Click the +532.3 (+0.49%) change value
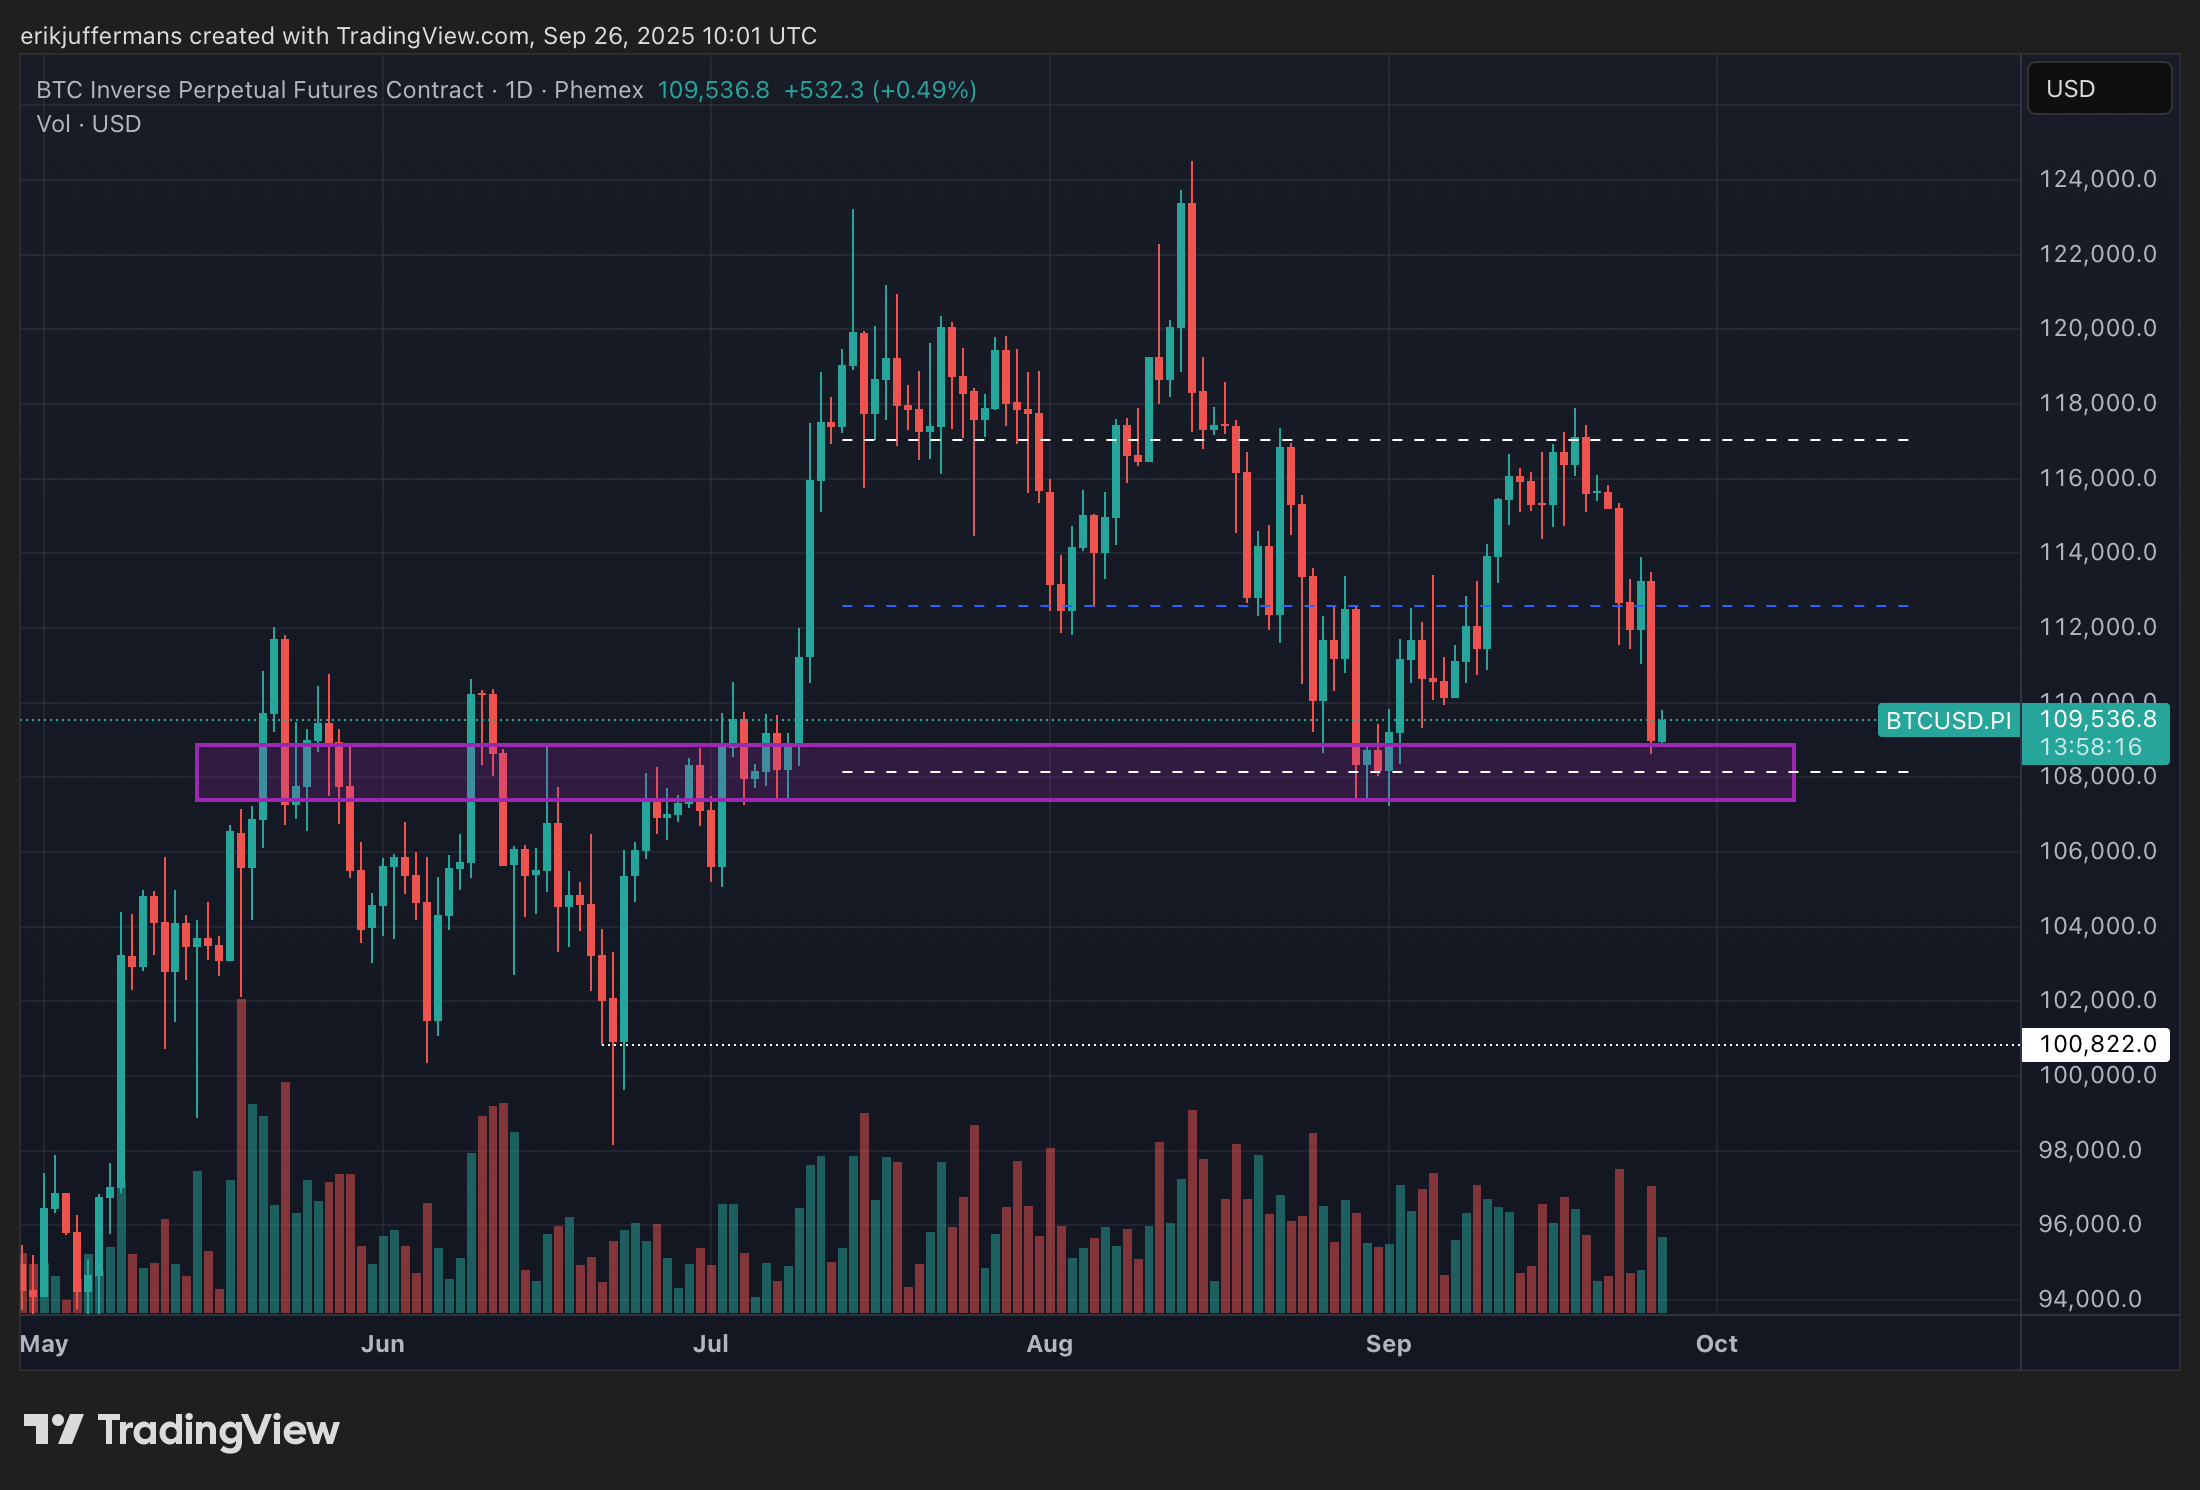The width and height of the screenshot is (2200, 1490). [x=879, y=90]
